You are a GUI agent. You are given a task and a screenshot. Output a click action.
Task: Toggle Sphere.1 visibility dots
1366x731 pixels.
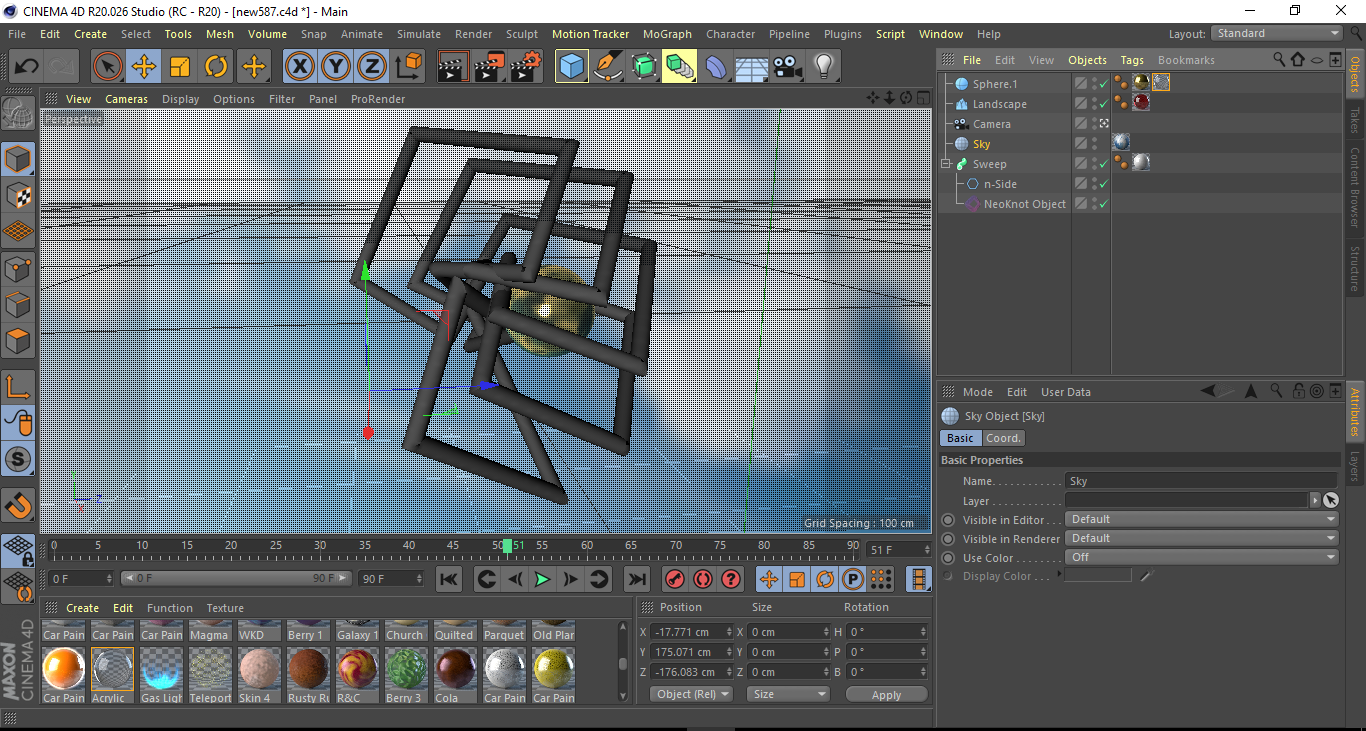1095,84
